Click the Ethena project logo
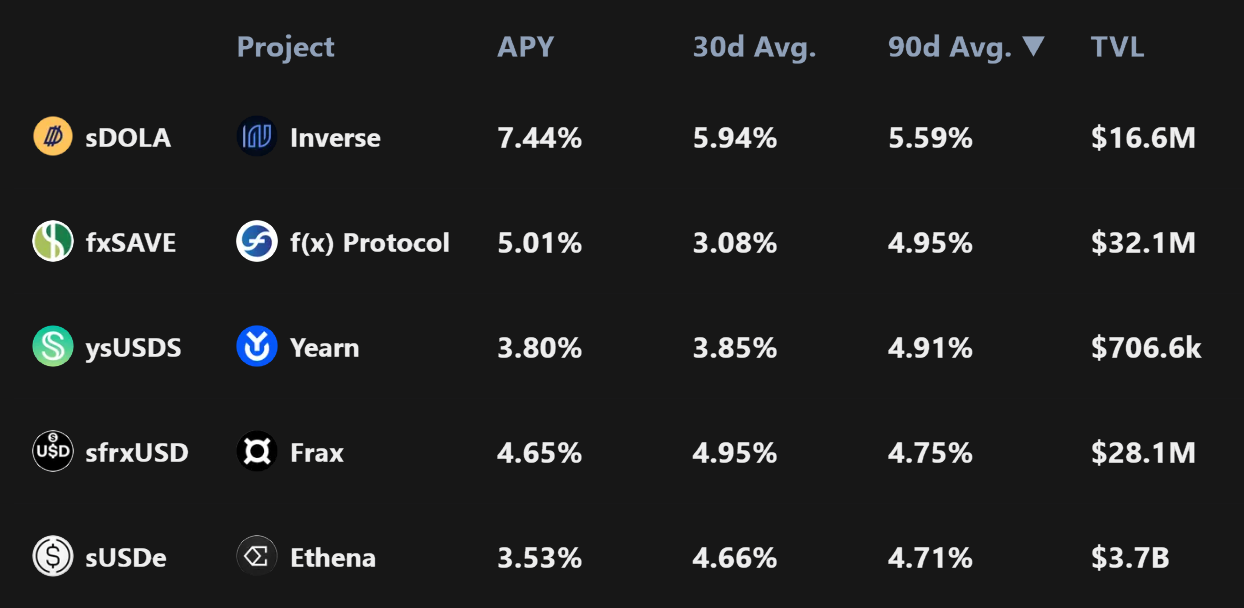Image resolution: width=1244 pixels, height=608 pixels. pos(257,557)
